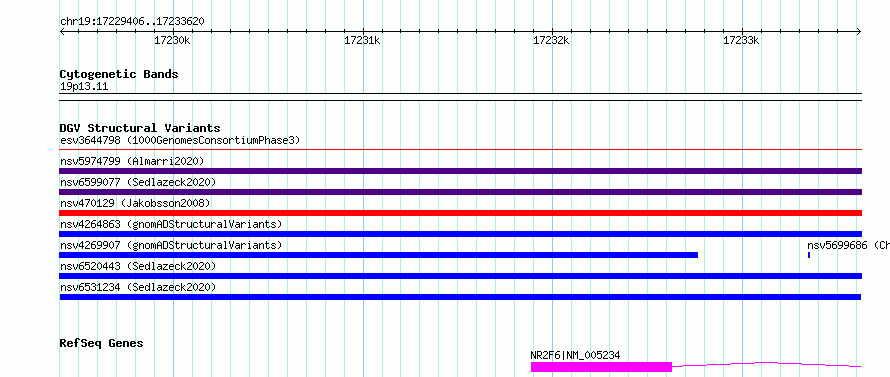Click the purple bar under nsv5974799
890x377 pixels.
461,171
